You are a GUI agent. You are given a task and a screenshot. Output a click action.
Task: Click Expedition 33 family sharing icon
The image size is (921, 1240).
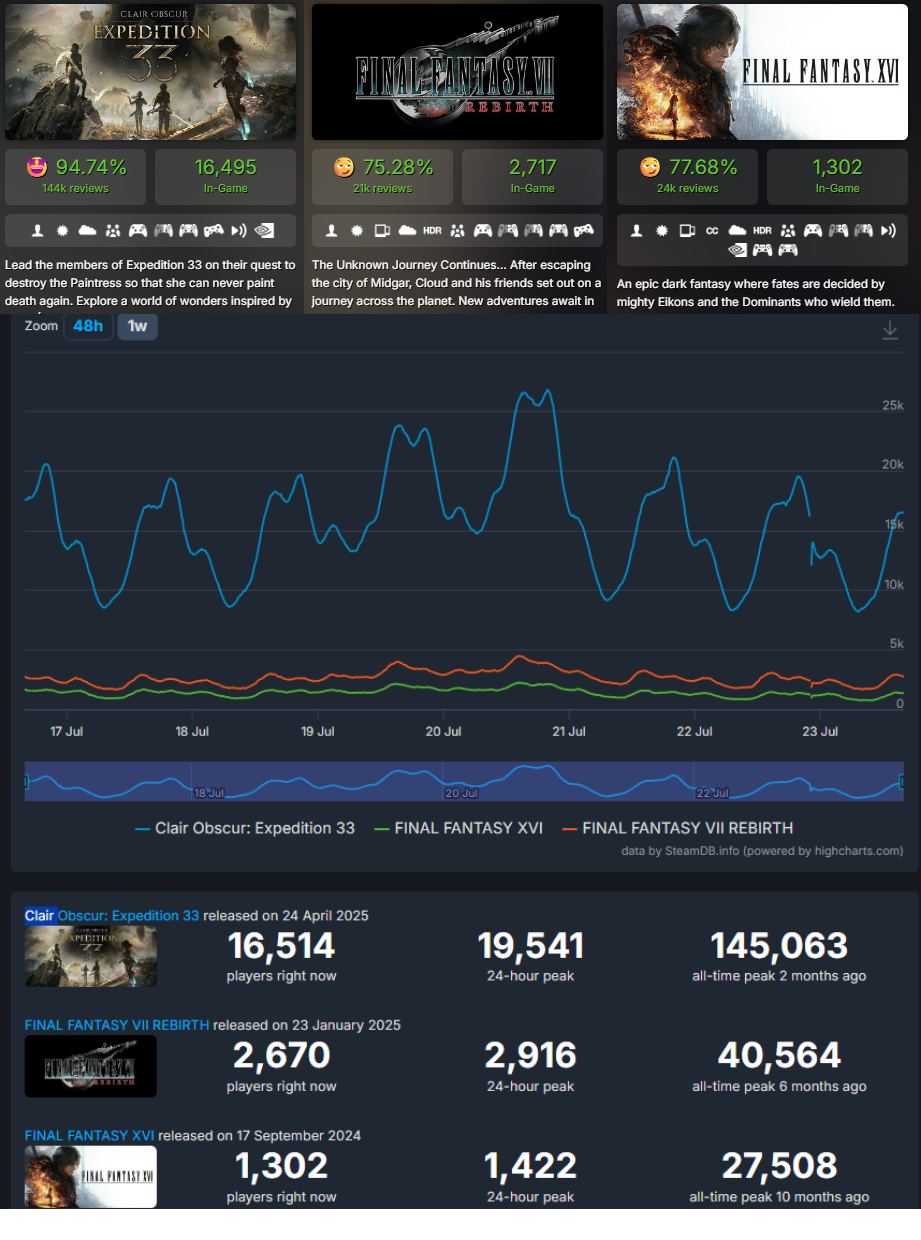113,231
